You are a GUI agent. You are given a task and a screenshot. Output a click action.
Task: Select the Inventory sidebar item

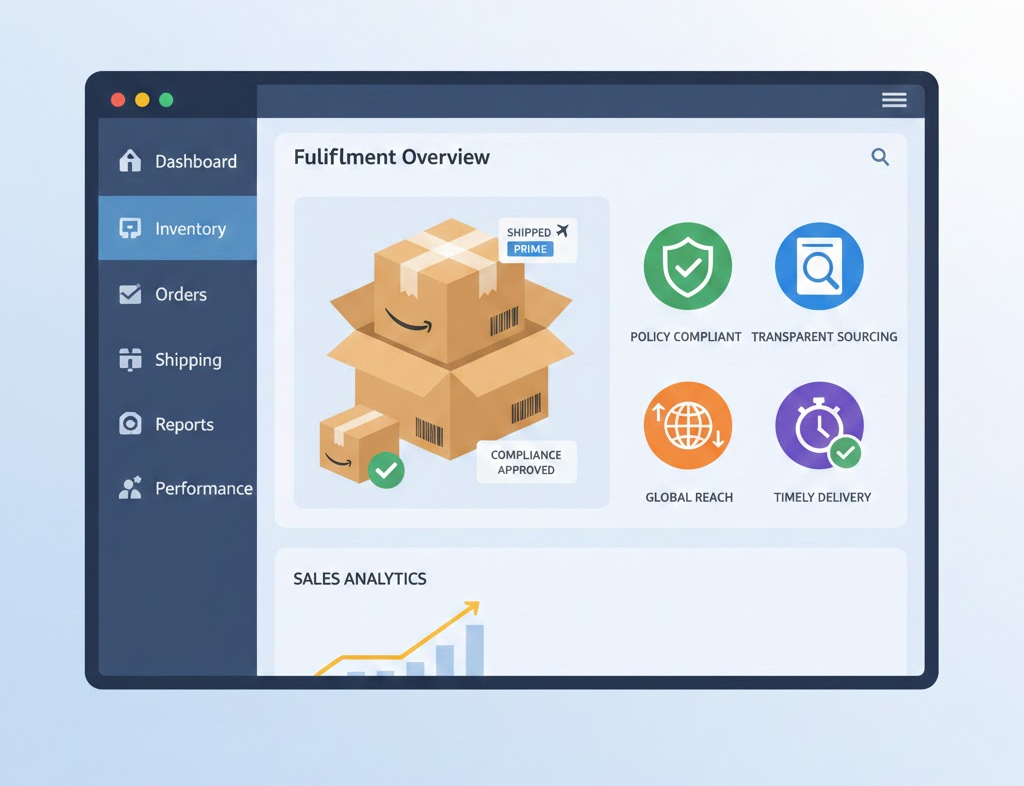click(x=178, y=229)
